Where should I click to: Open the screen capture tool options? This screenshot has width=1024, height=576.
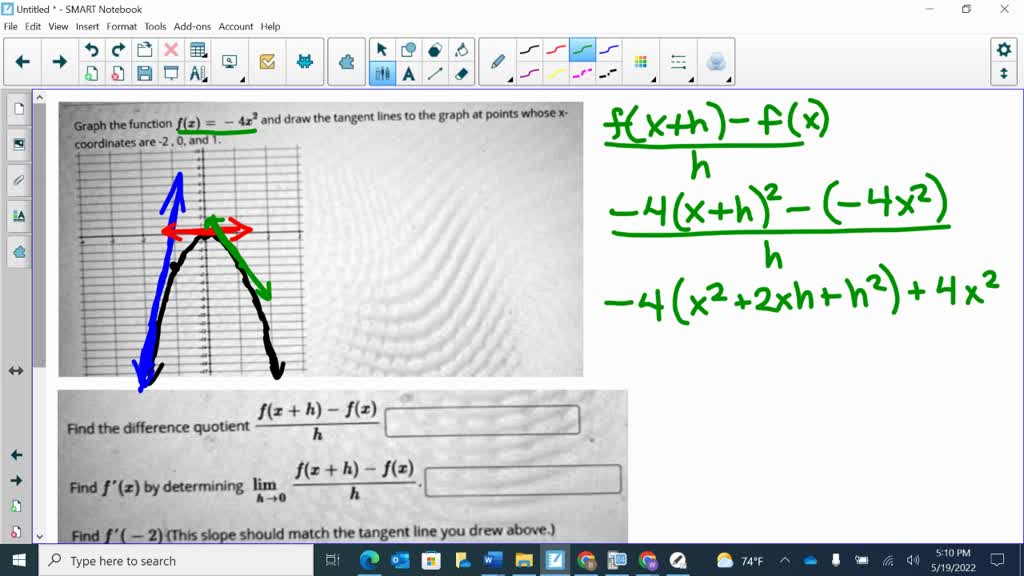pos(243,79)
